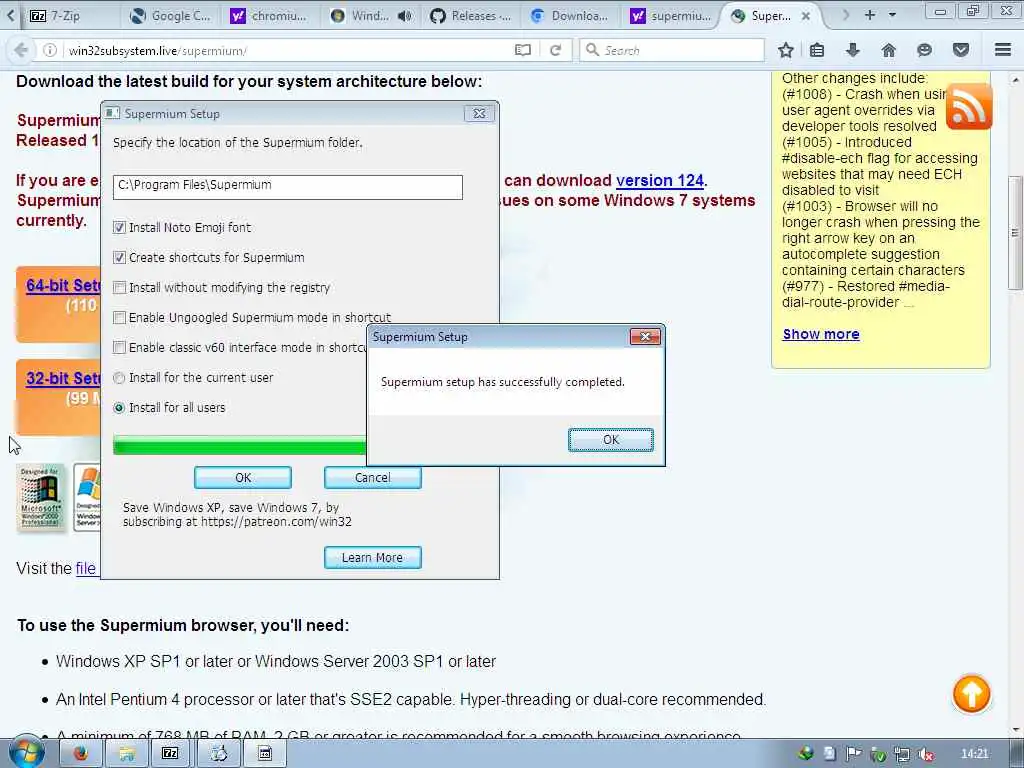1024x768 pixels.
Task: Click the back arrow in the navigation bar
Action: point(21,50)
